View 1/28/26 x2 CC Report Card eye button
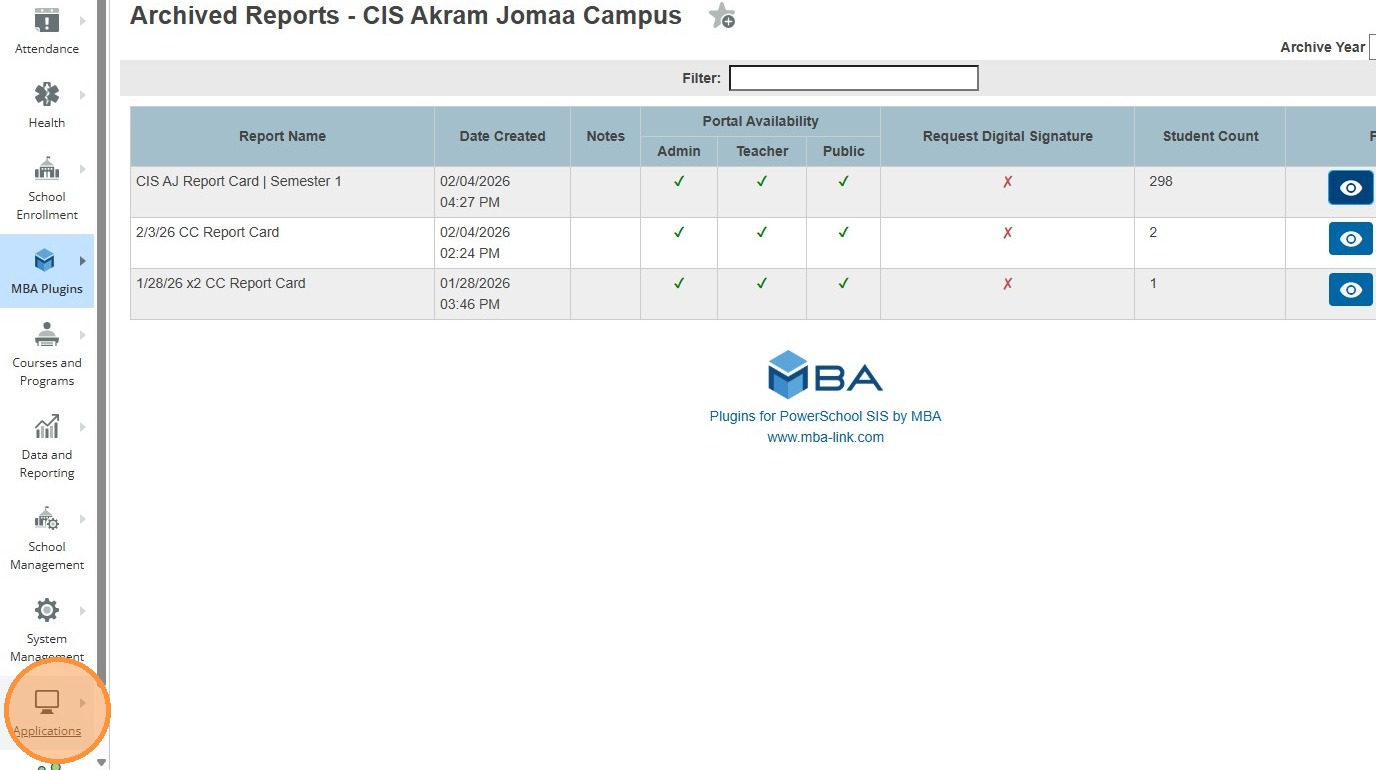 [1350, 290]
